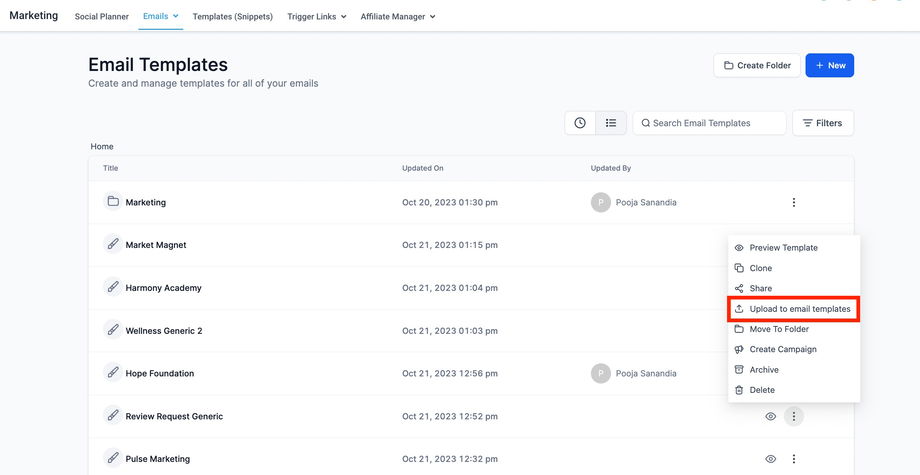Click the Marketing folder icon

tap(112, 202)
